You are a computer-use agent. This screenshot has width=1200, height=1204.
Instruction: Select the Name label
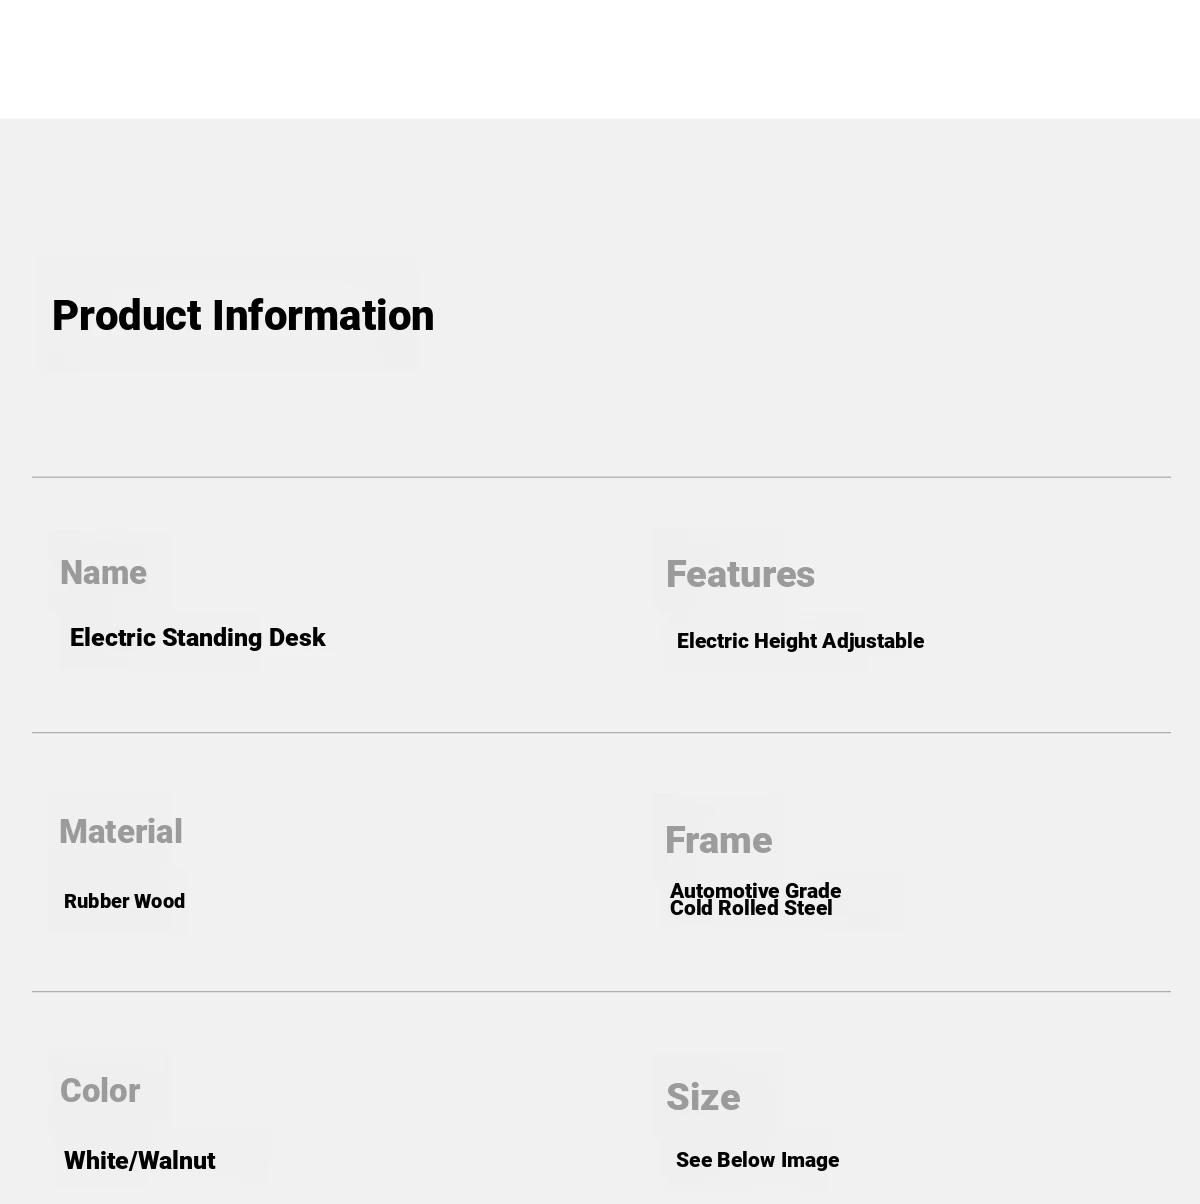[x=103, y=573]
